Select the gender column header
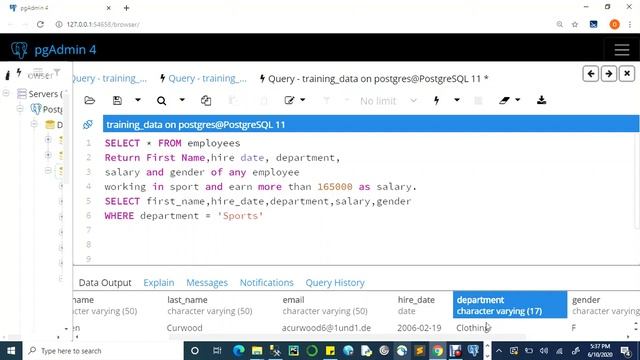 [x=604, y=305]
